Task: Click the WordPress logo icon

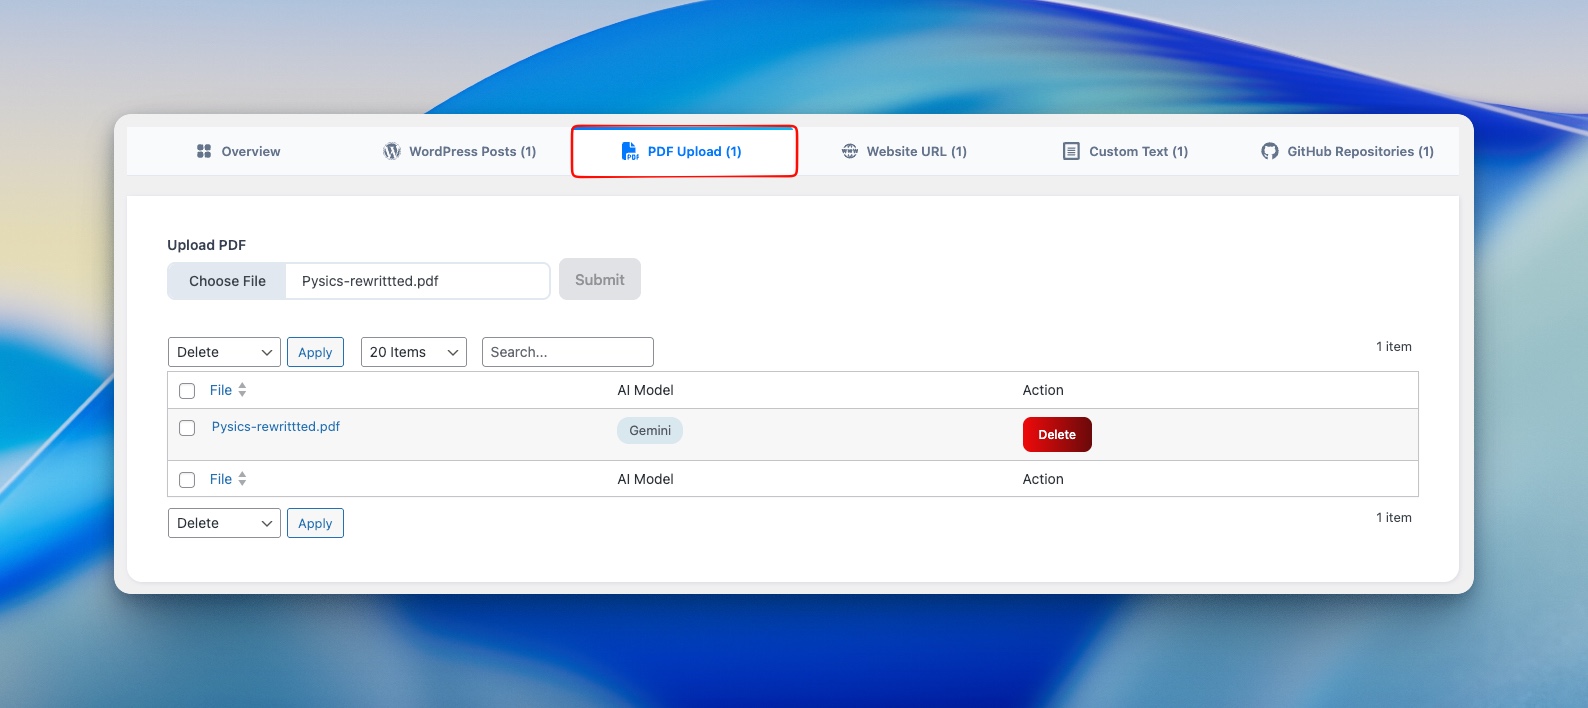Action: (x=392, y=151)
